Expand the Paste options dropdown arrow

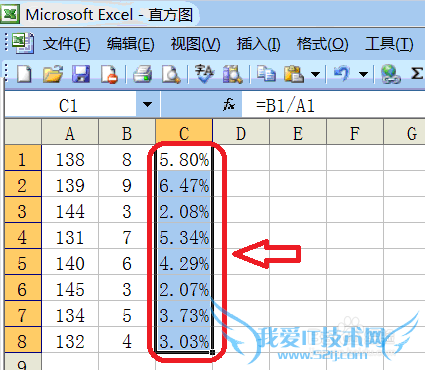click(x=315, y=74)
